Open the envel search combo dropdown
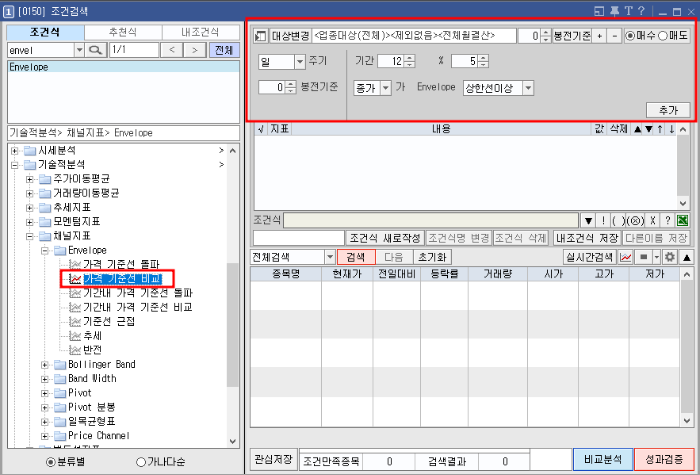This screenshot has width=700, height=475. (x=79, y=50)
